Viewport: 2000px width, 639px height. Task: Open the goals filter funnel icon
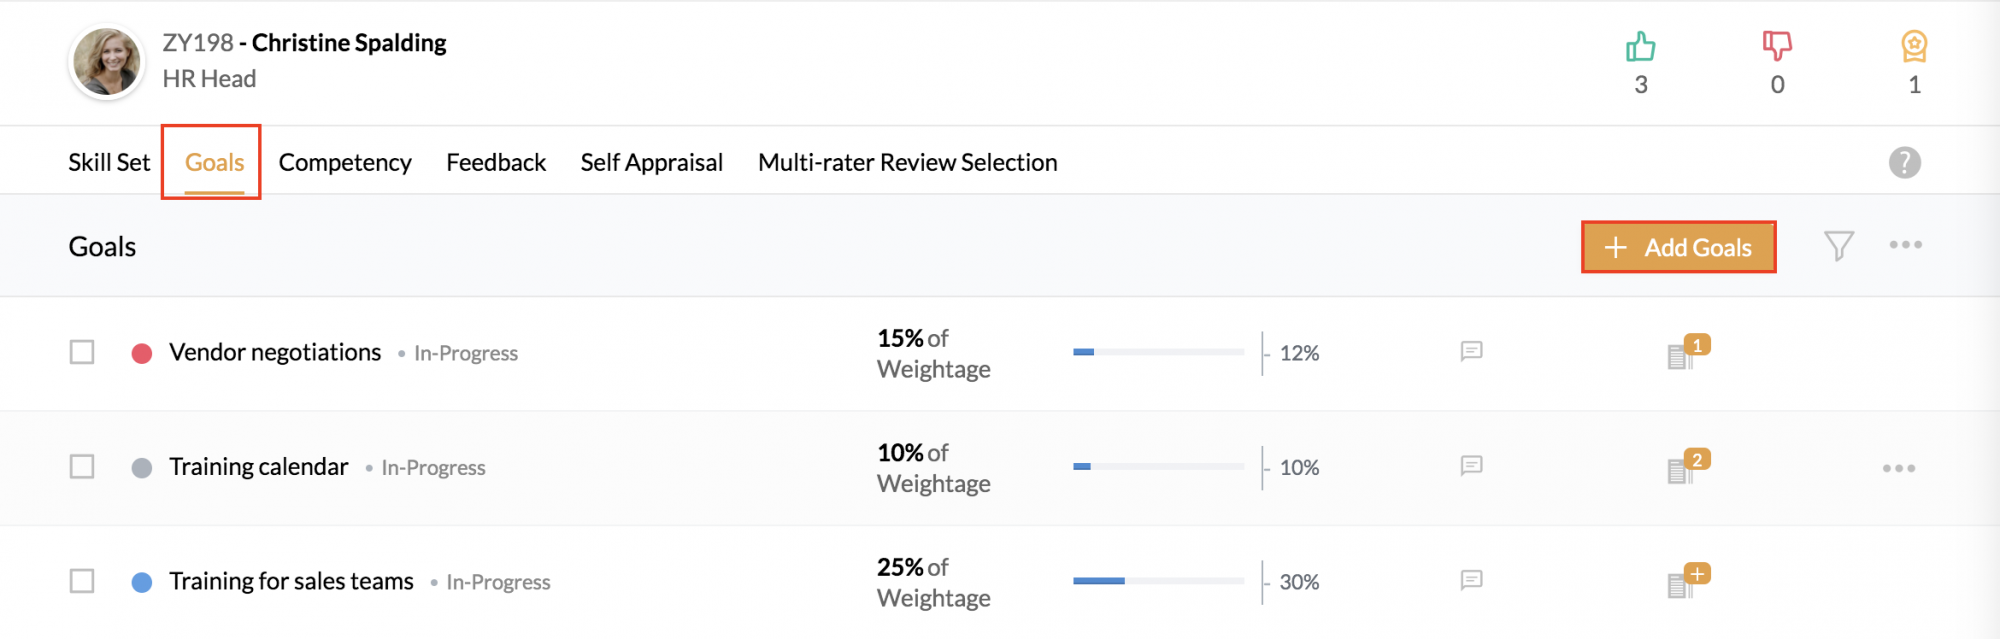tap(1838, 246)
